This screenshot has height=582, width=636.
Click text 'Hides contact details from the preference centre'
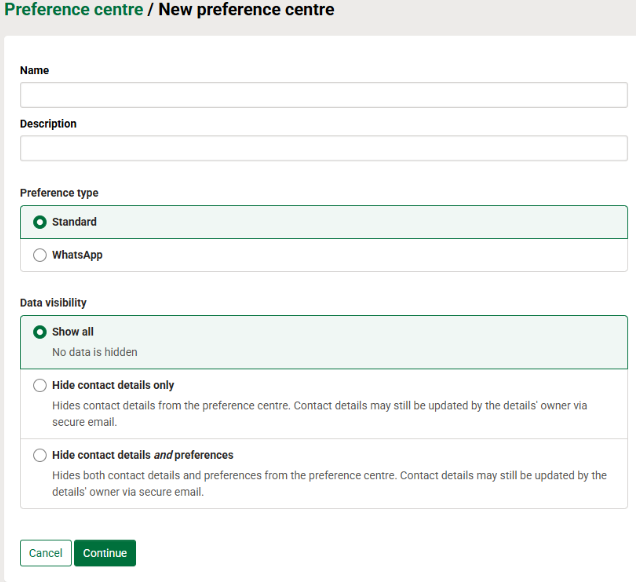tap(171, 406)
